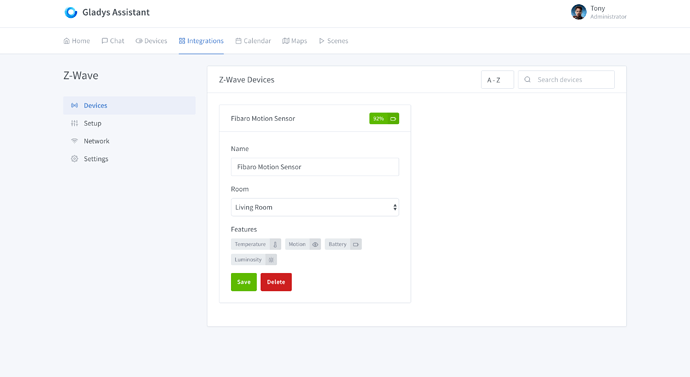This screenshot has width=690, height=377.
Task: Click the Z-Wave Devices heading text
Action: click(x=246, y=80)
